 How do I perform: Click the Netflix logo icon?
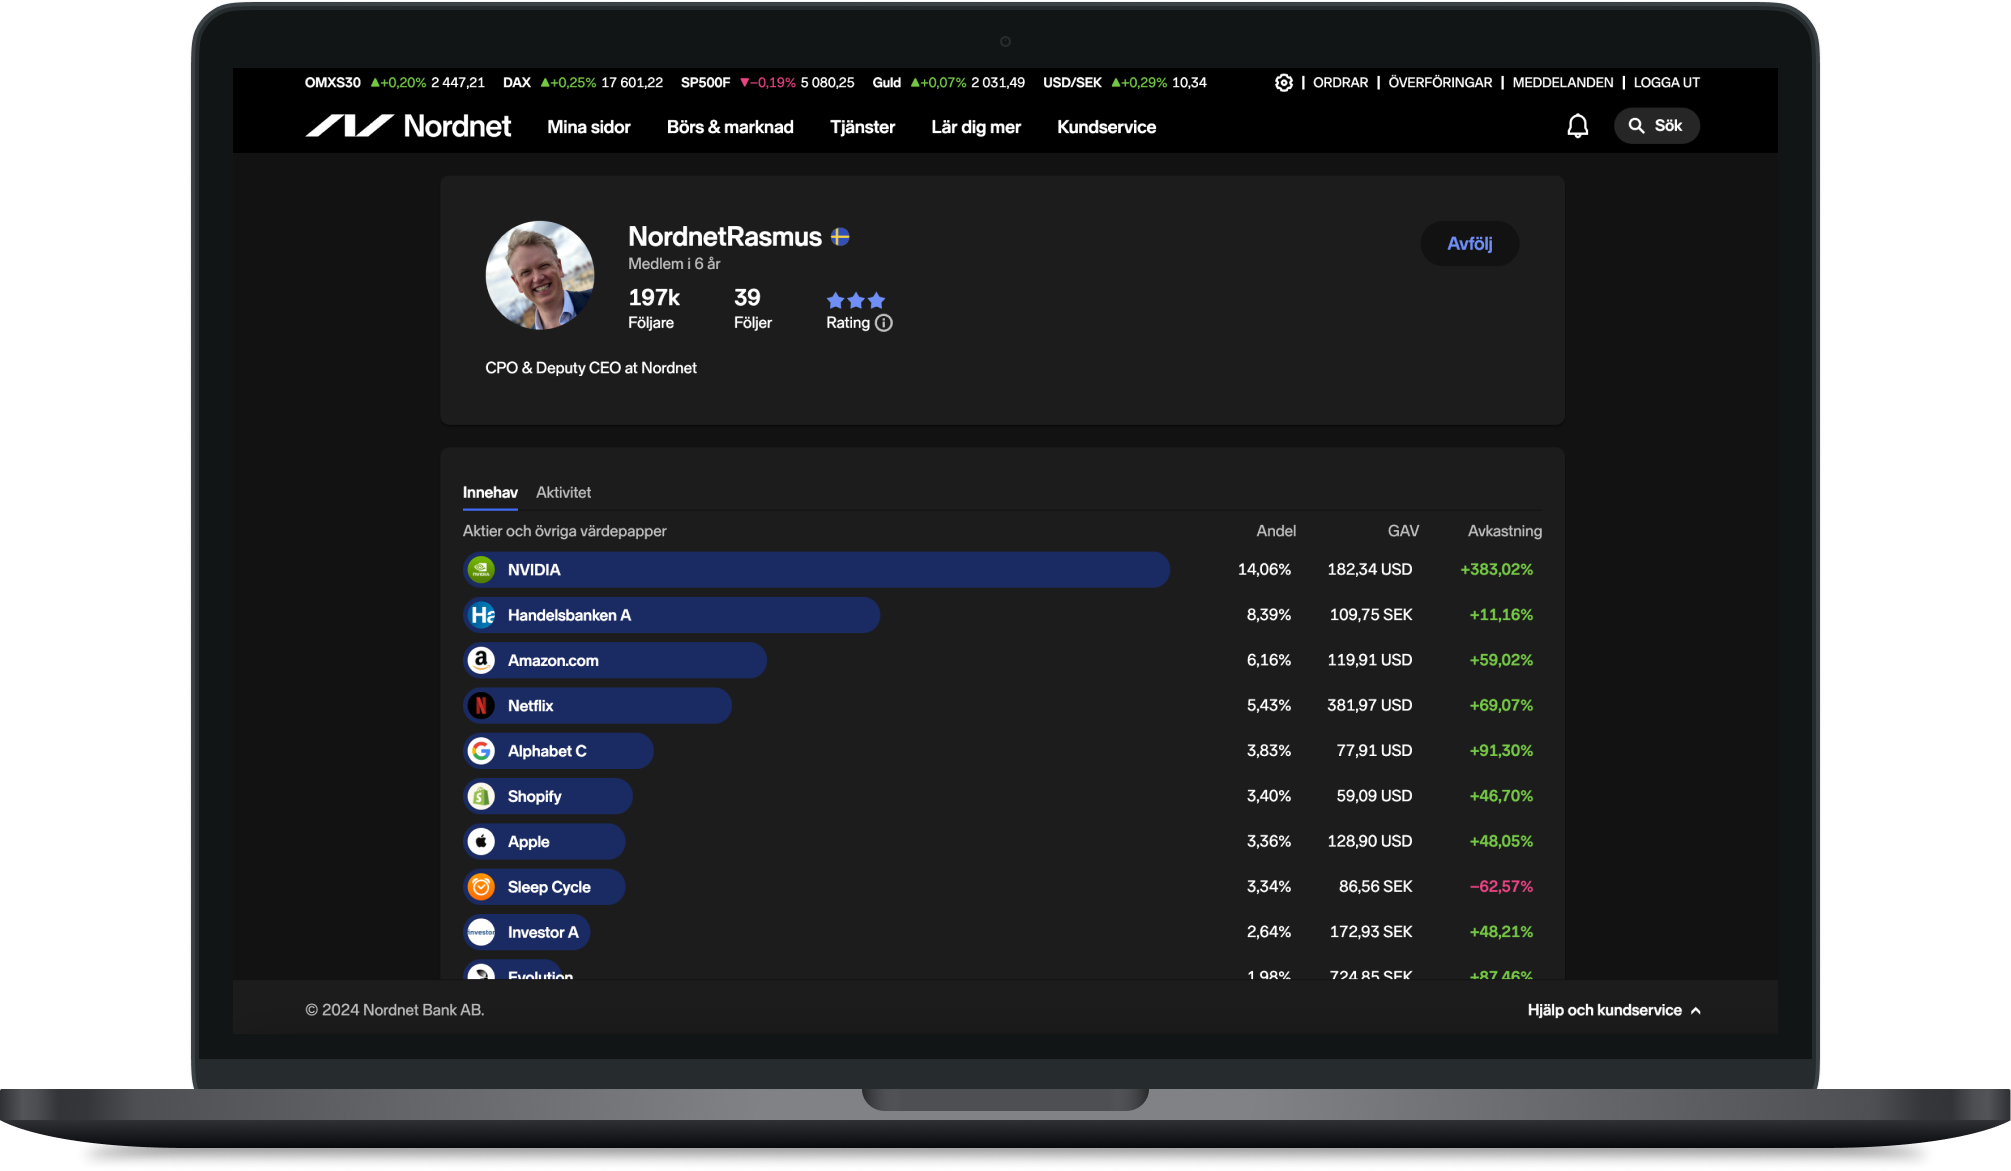tap(481, 706)
